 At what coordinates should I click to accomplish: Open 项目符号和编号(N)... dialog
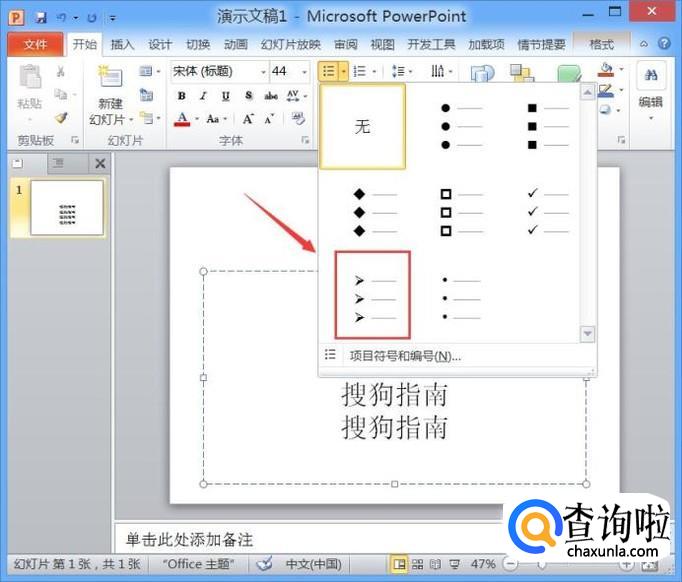[405, 356]
